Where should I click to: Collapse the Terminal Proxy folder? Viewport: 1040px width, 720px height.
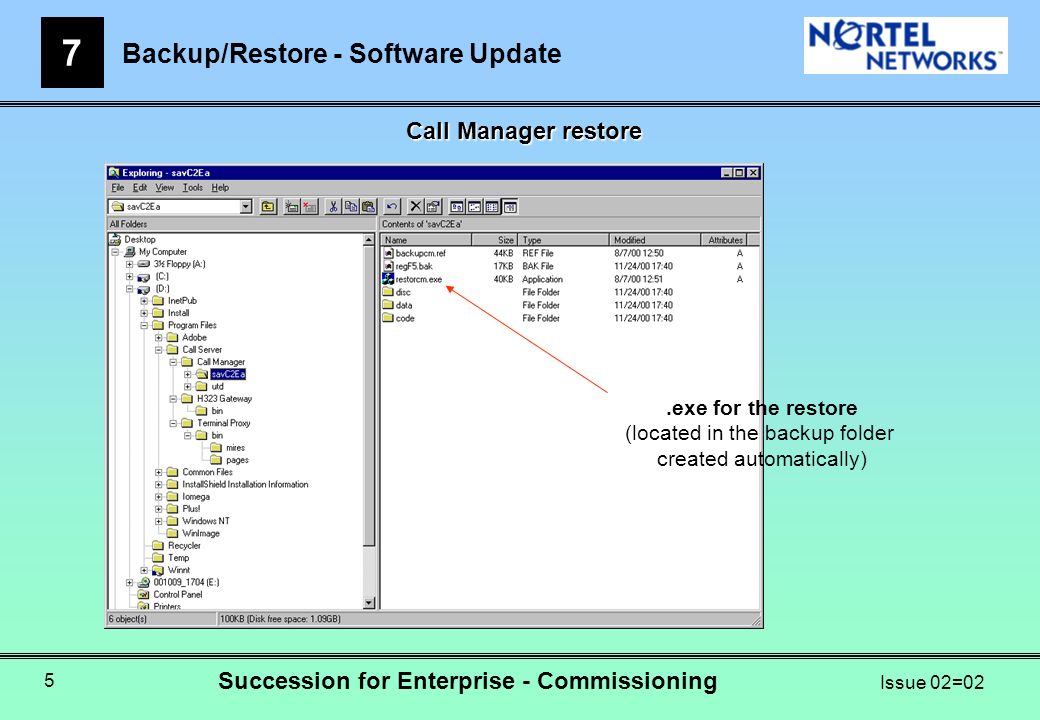coord(173,423)
